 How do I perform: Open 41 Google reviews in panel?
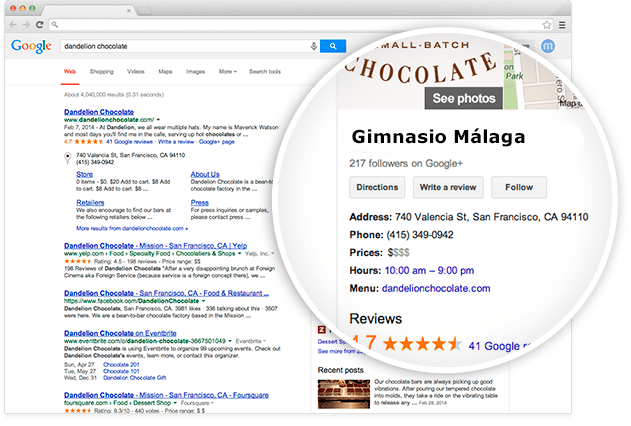click(500, 346)
